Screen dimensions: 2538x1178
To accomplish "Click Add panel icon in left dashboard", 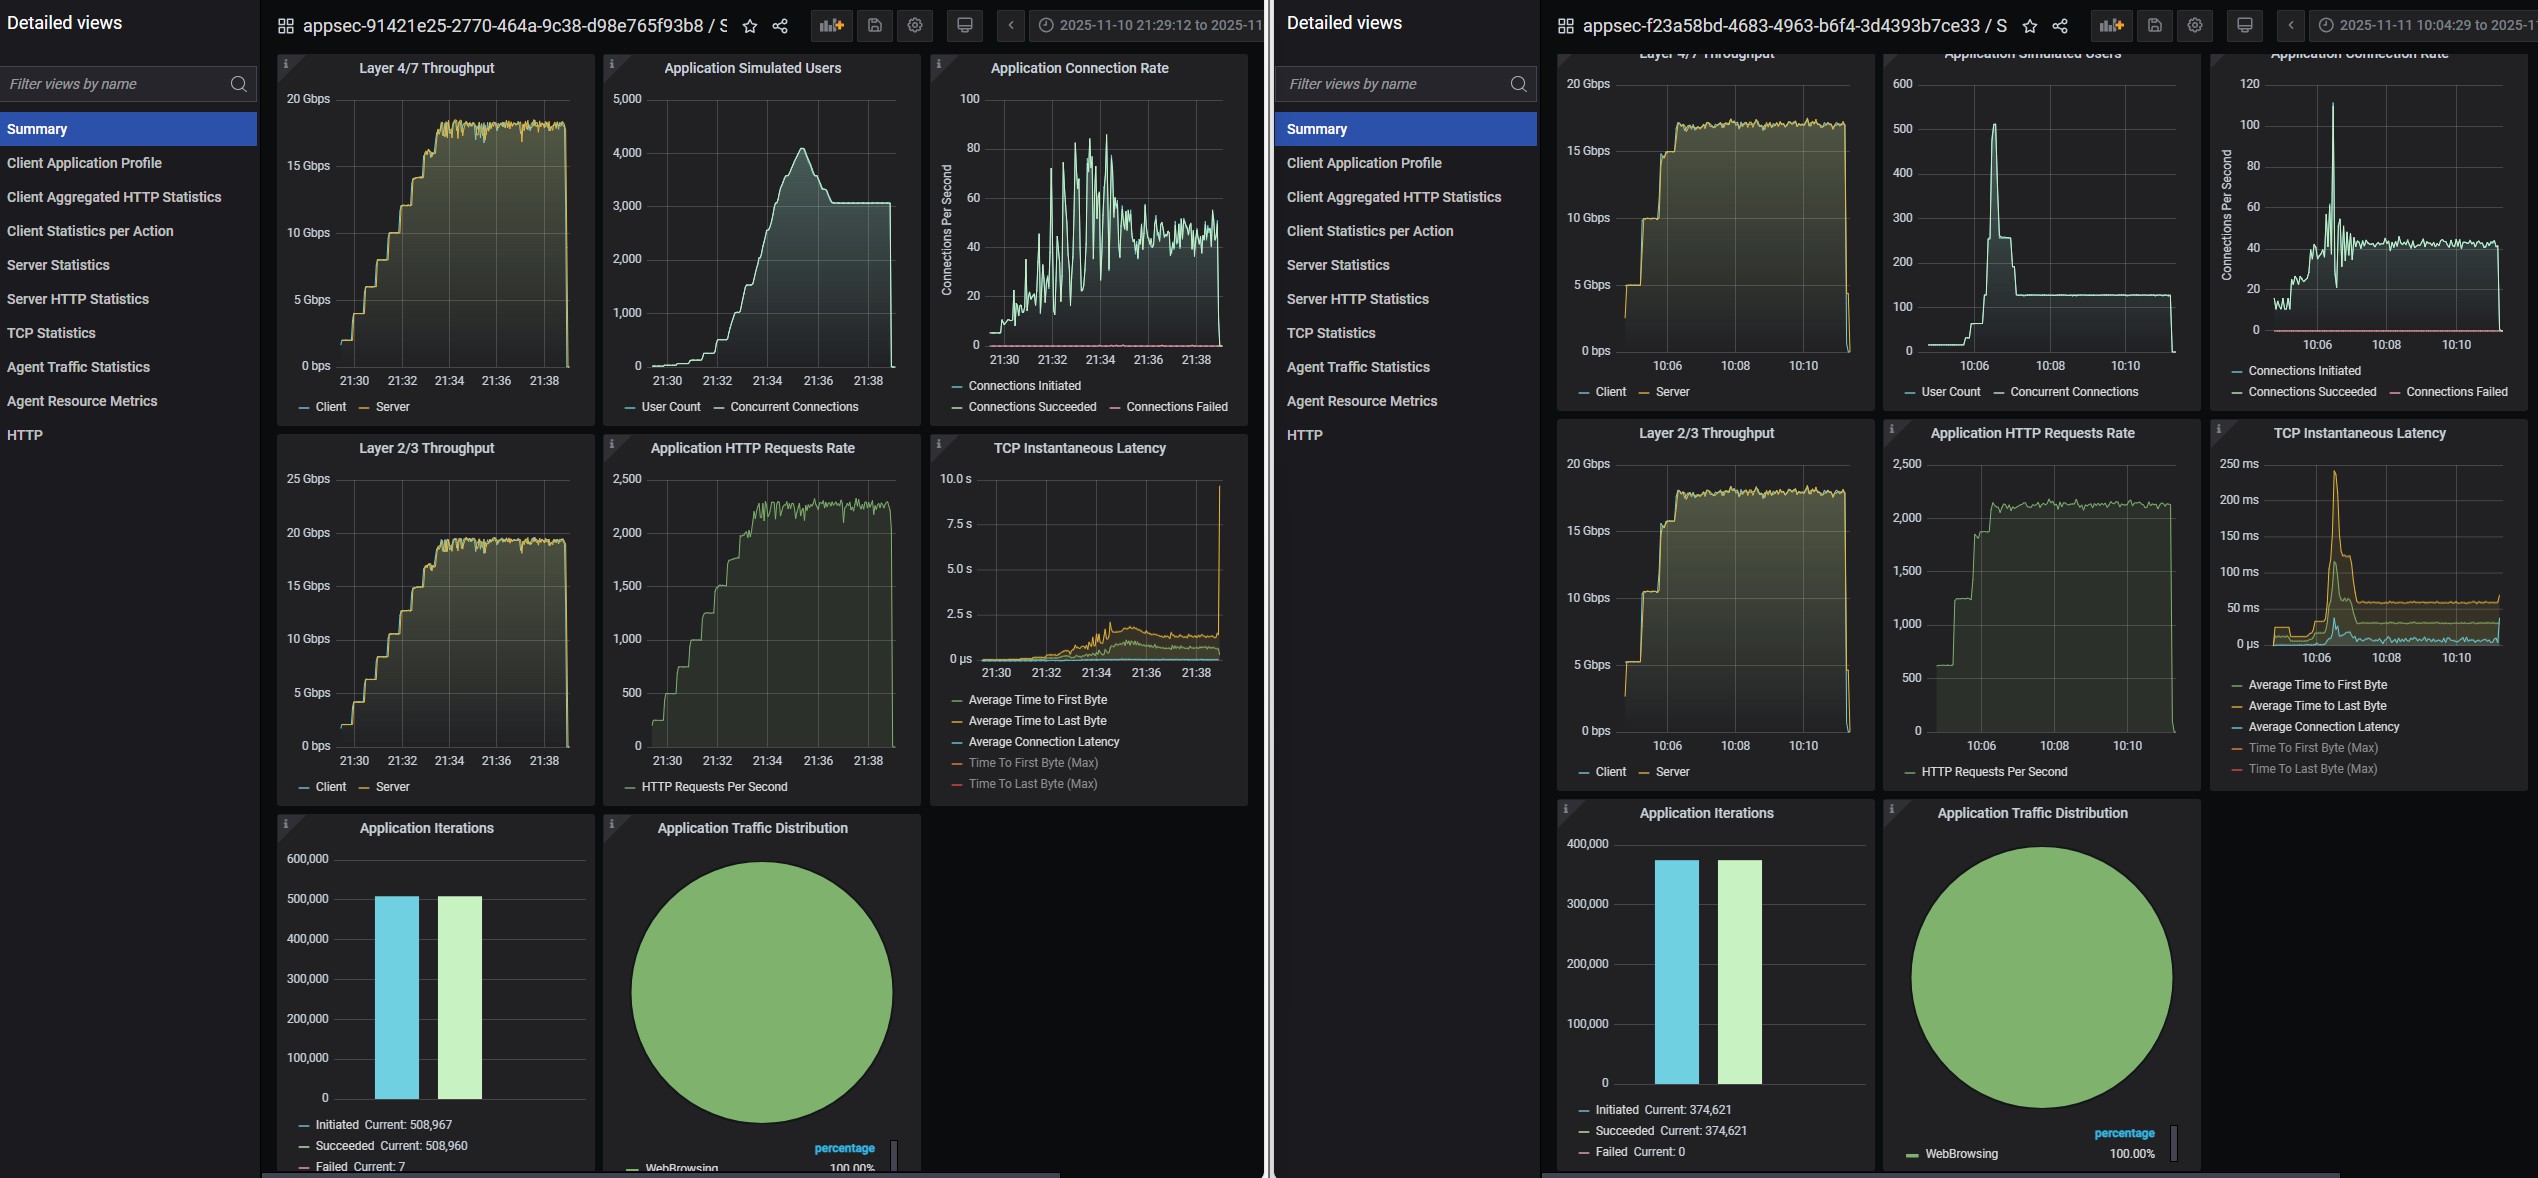I will [x=831, y=26].
